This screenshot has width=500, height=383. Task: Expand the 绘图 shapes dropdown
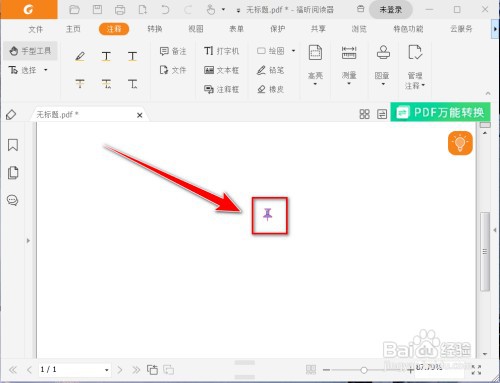[293, 51]
